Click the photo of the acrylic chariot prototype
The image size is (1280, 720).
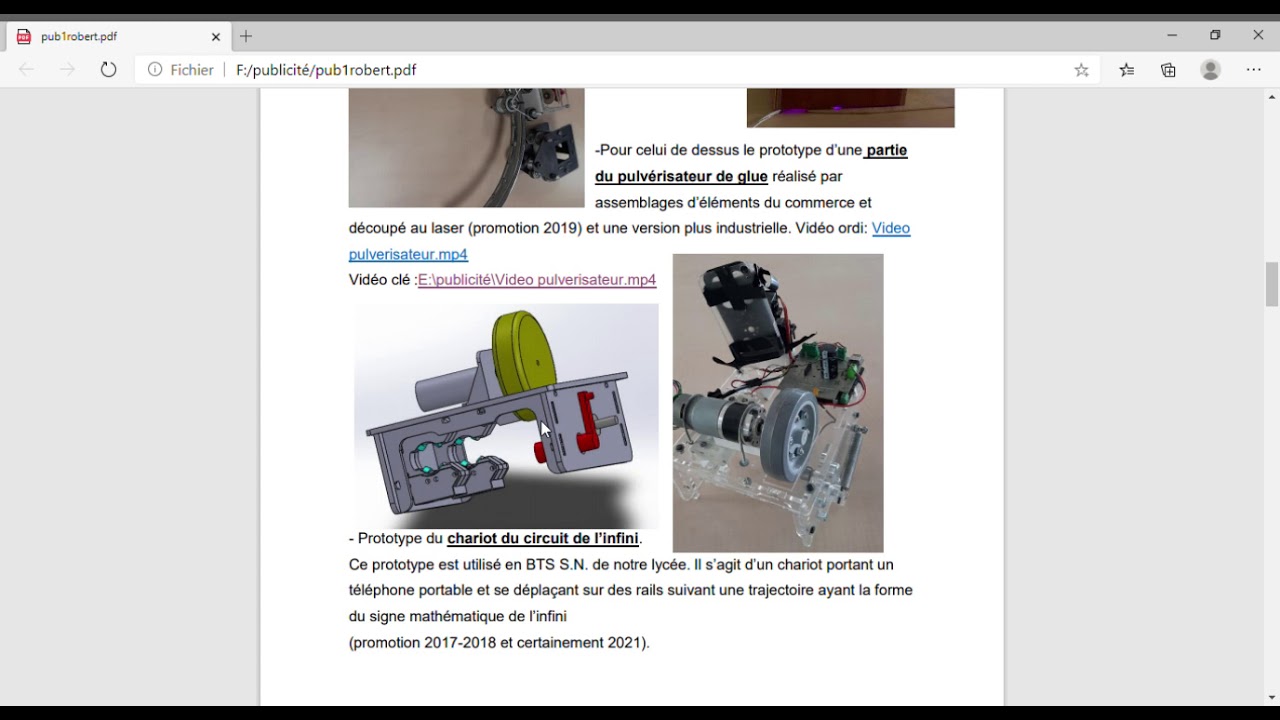point(778,403)
